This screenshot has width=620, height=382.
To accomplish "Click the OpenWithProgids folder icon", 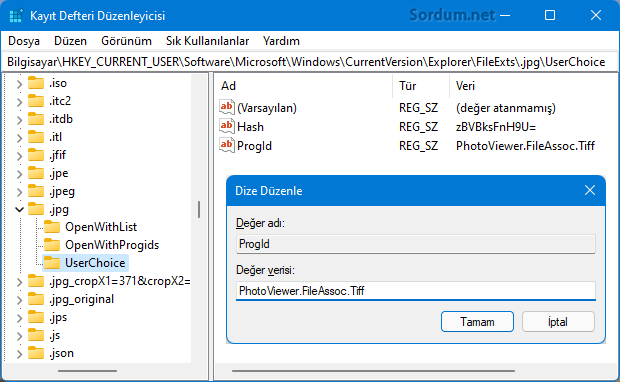I will (x=52, y=245).
